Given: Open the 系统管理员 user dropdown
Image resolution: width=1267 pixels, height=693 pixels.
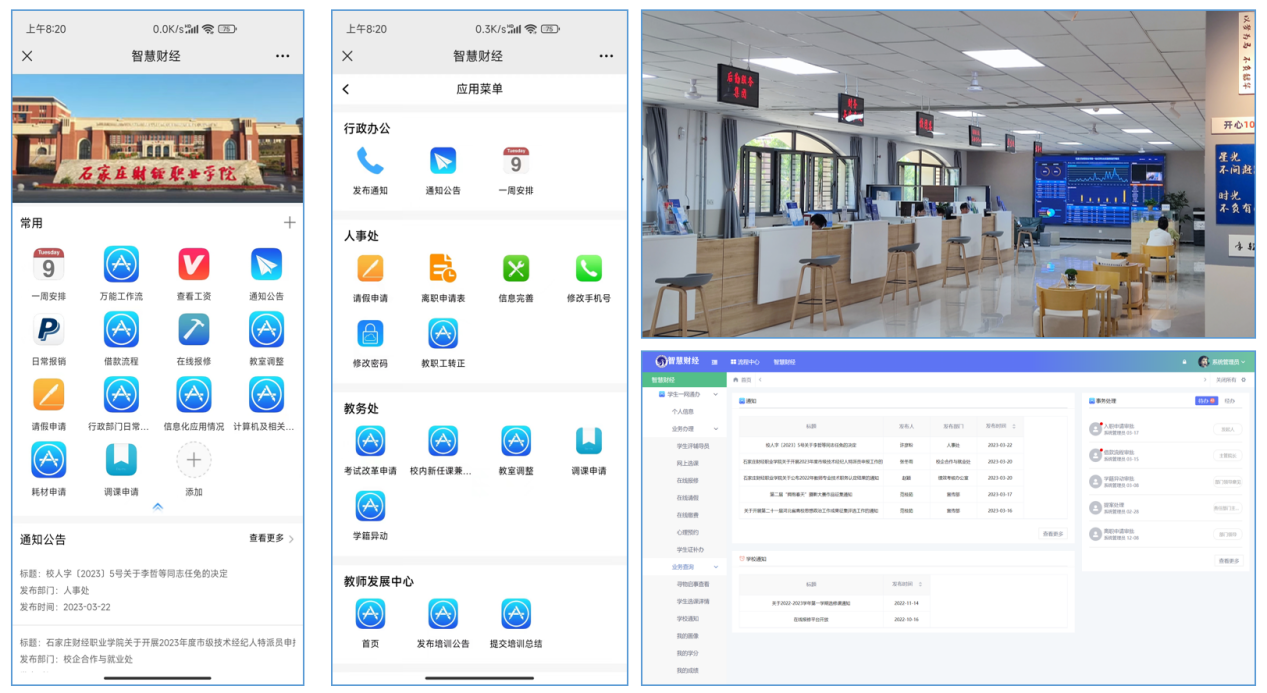Looking at the screenshot, I should click(1225, 362).
